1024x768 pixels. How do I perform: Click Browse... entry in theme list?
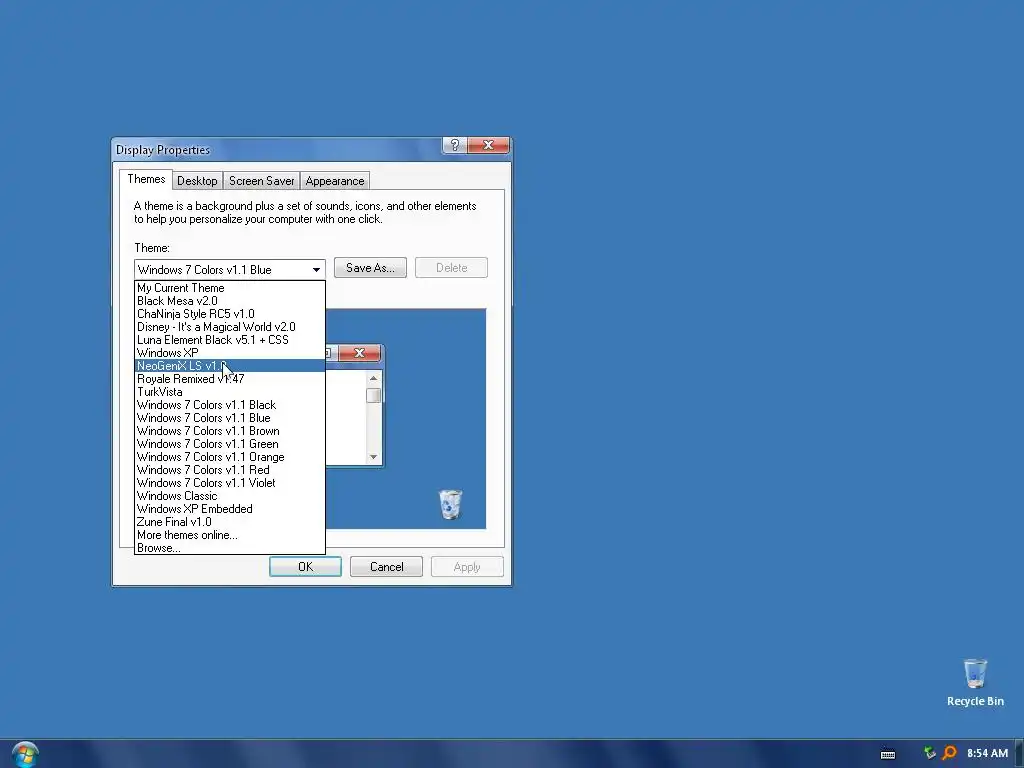(230, 548)
